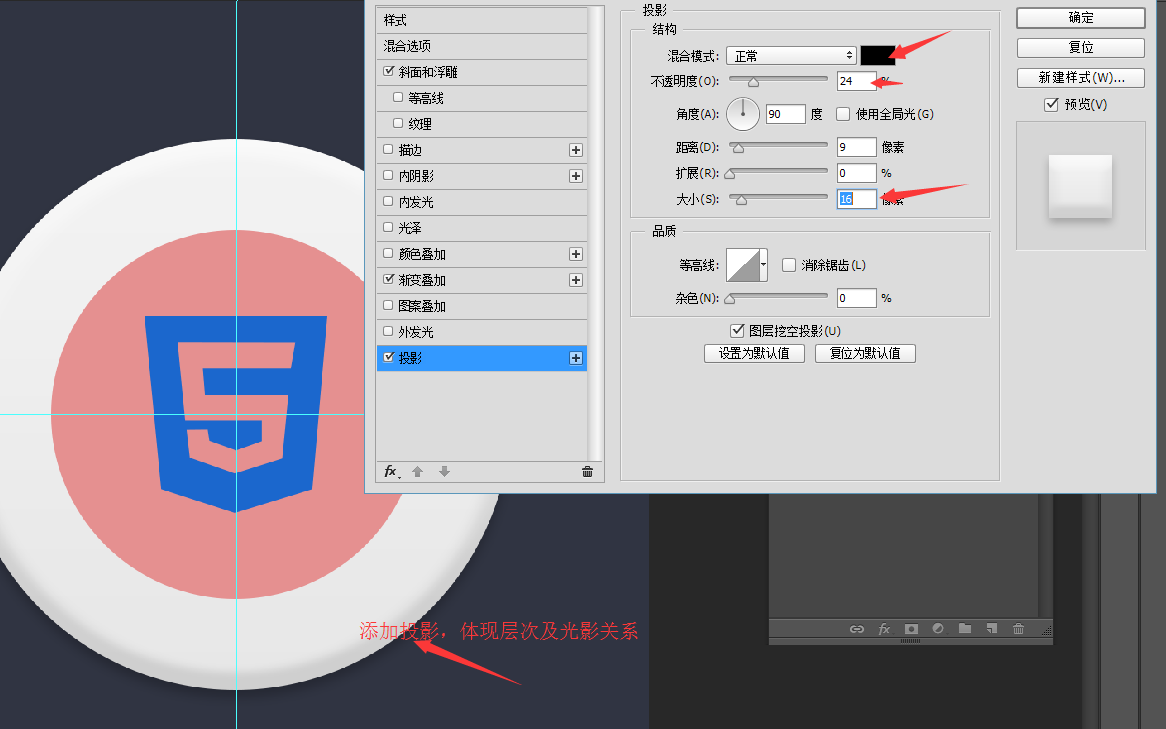Click the angle value field showing 90
1166x729 pixels.
786,114
